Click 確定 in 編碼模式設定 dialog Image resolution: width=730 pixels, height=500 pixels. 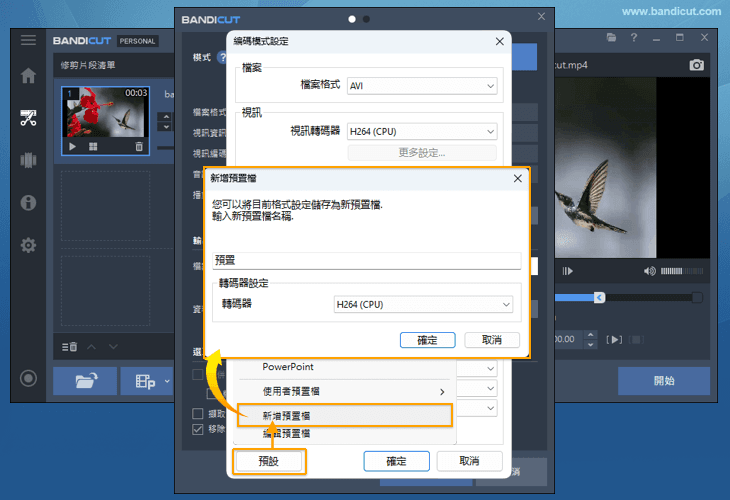click(396, 461)
